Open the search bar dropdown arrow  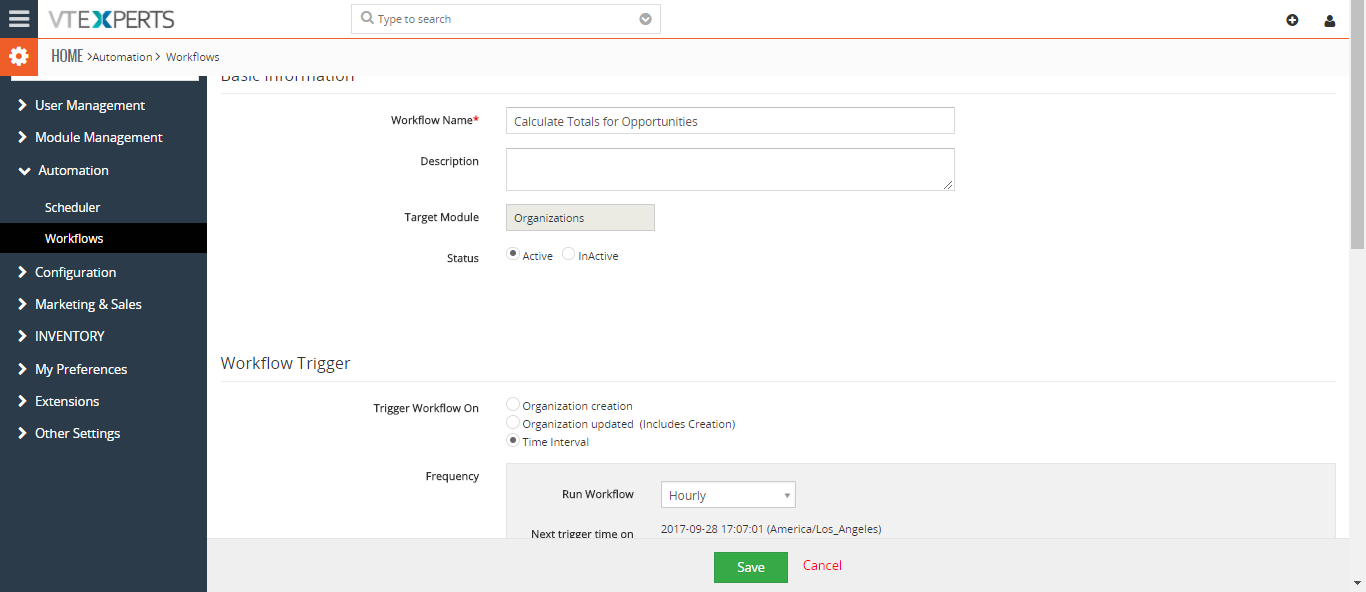tap(645, 19)
